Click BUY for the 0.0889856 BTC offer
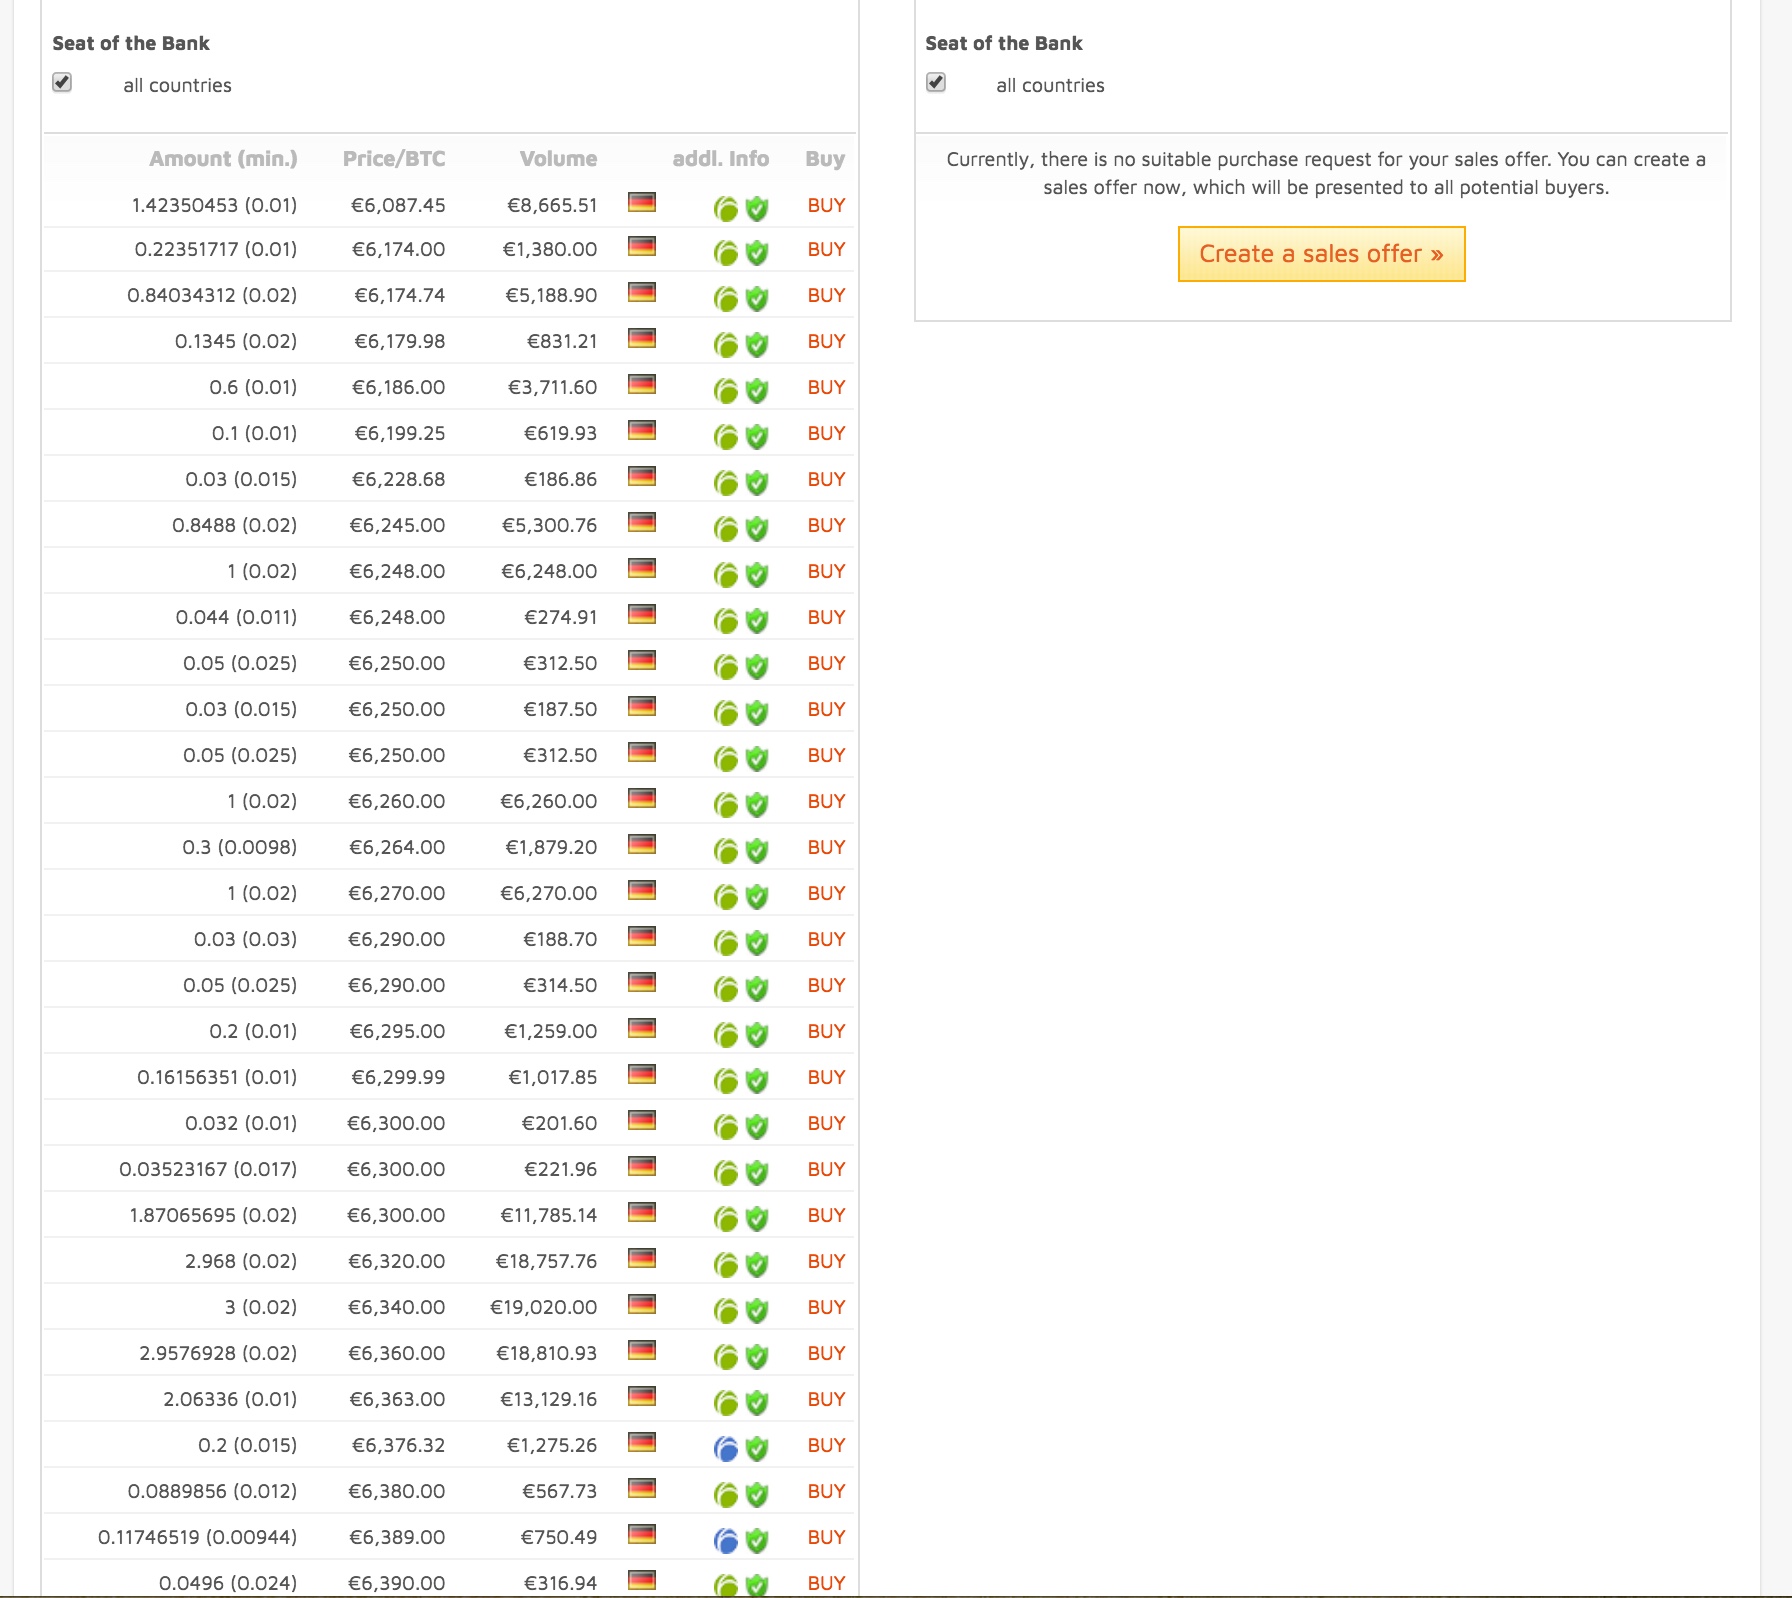The image size is (1792, 1598). [826, 1491]
